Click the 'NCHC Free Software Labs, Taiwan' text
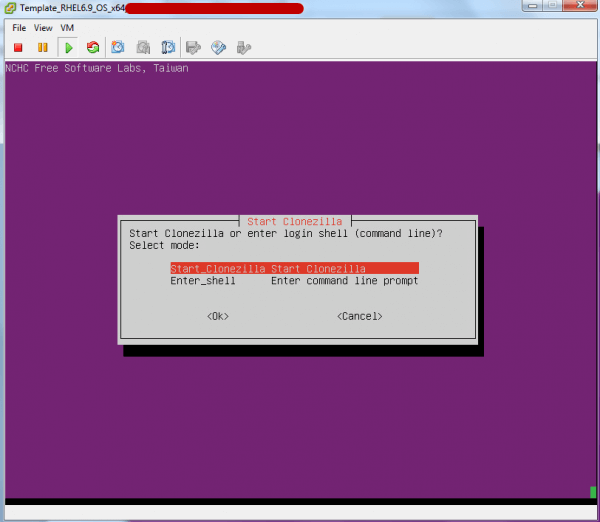This screenshot has width=600, height=522. (97, 68)
